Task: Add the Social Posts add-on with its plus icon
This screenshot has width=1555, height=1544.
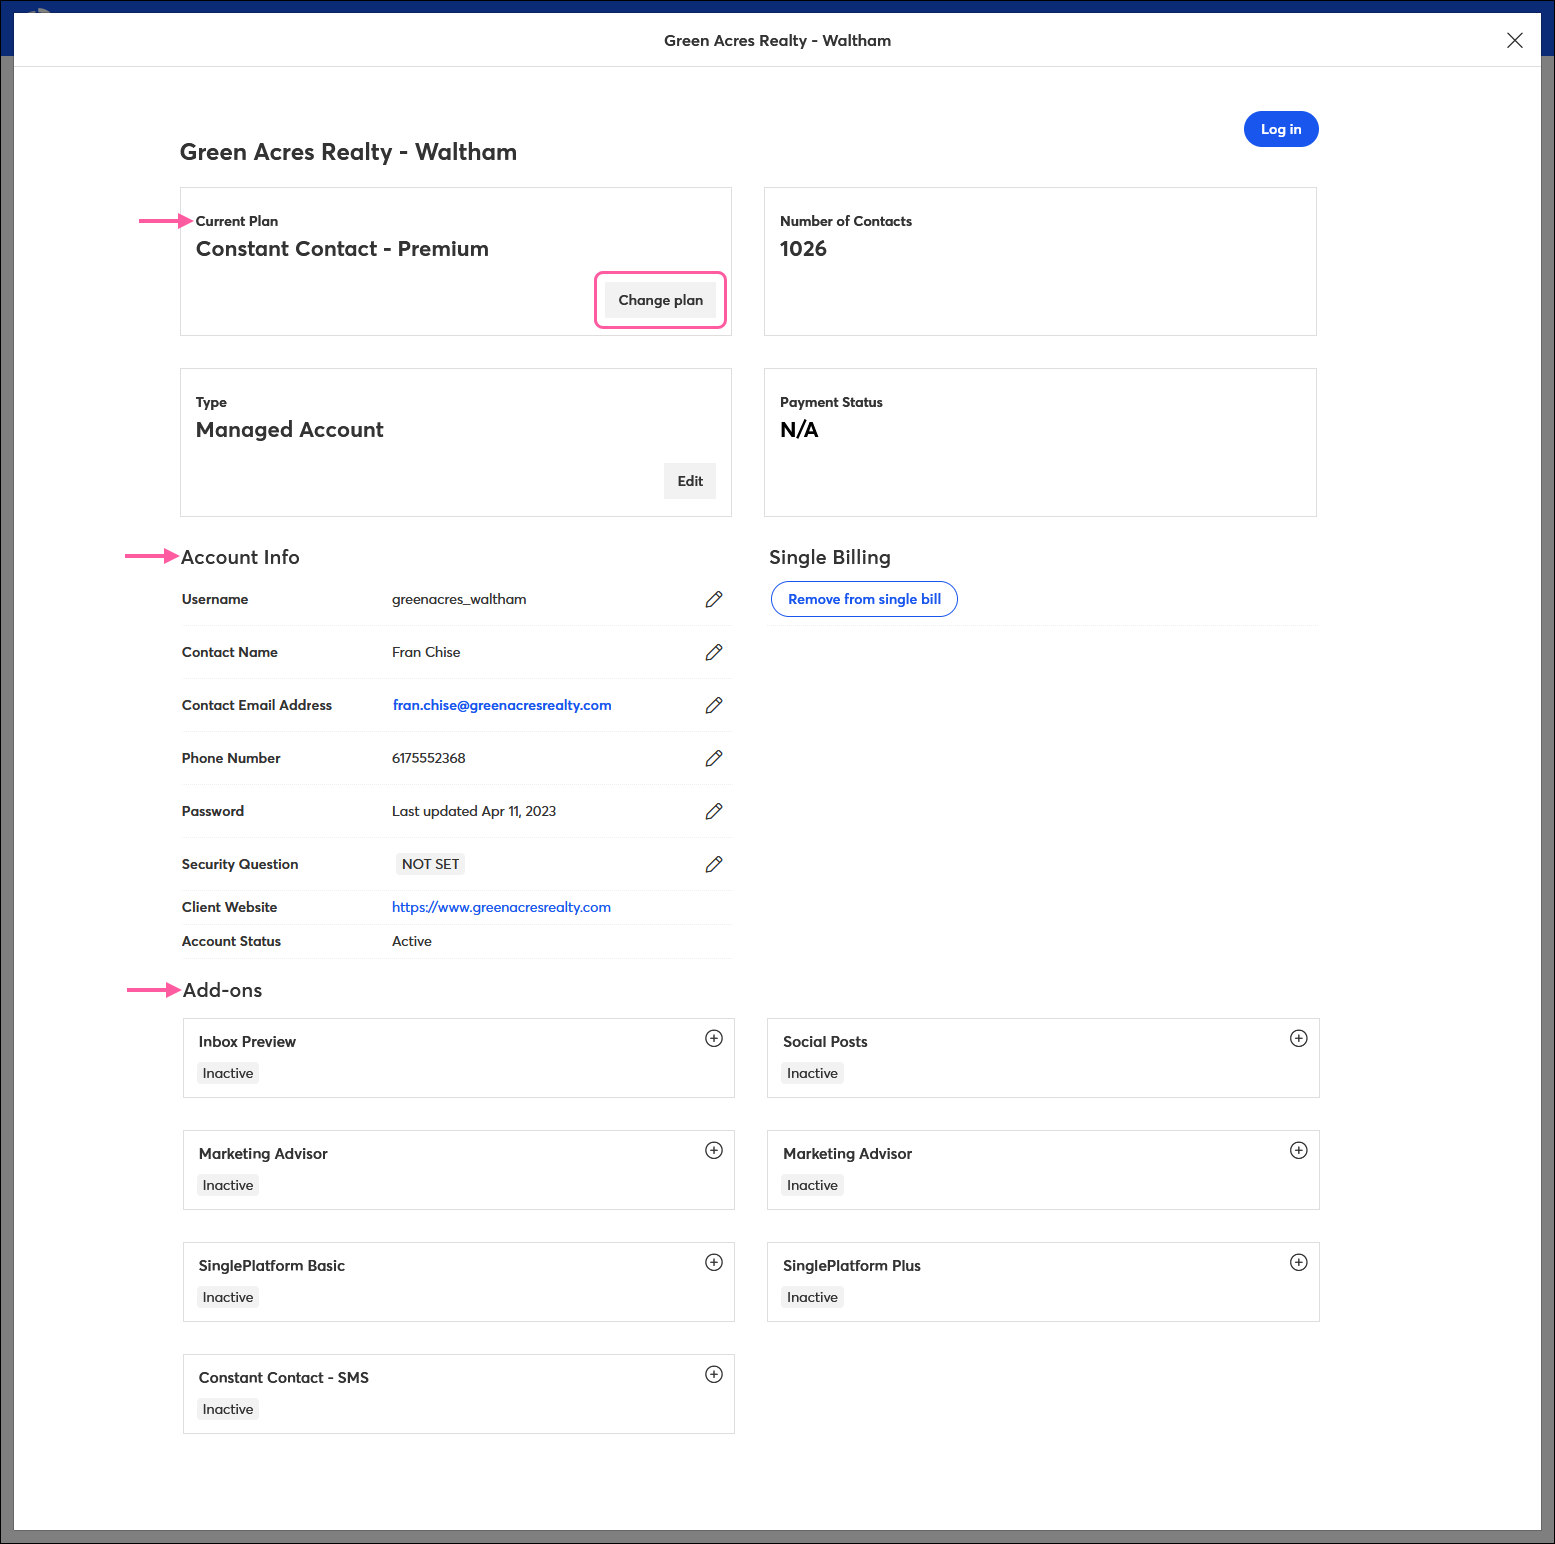Action: (x=1298, y=1038)
